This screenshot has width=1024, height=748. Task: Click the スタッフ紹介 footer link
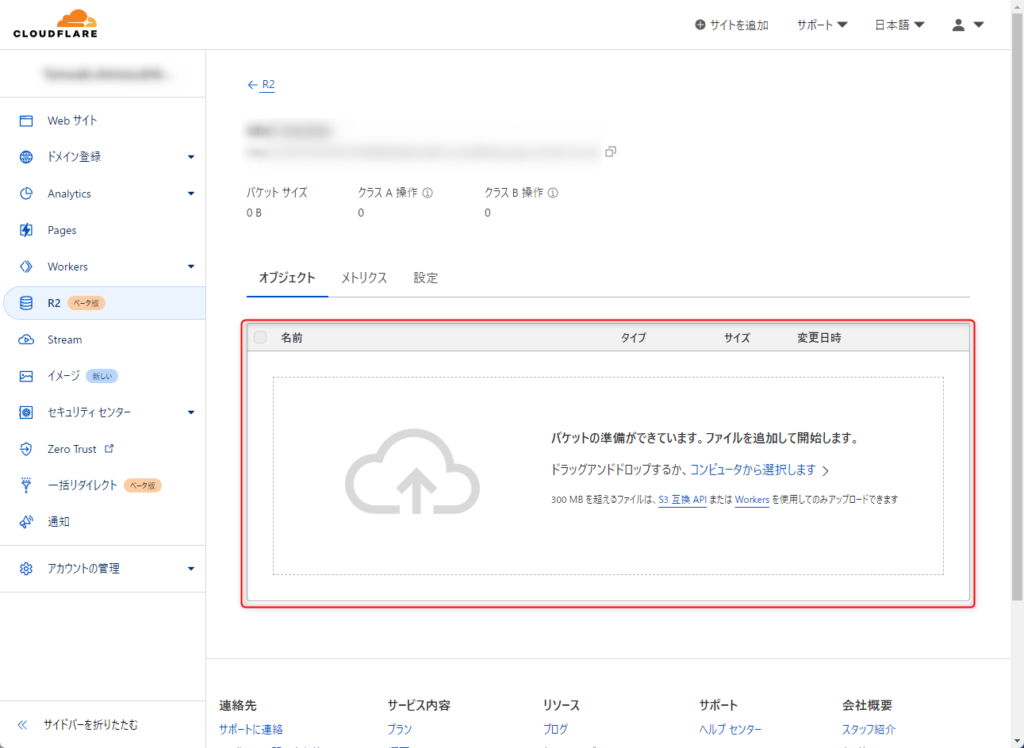pyautogui.click(x=869, y=729)
